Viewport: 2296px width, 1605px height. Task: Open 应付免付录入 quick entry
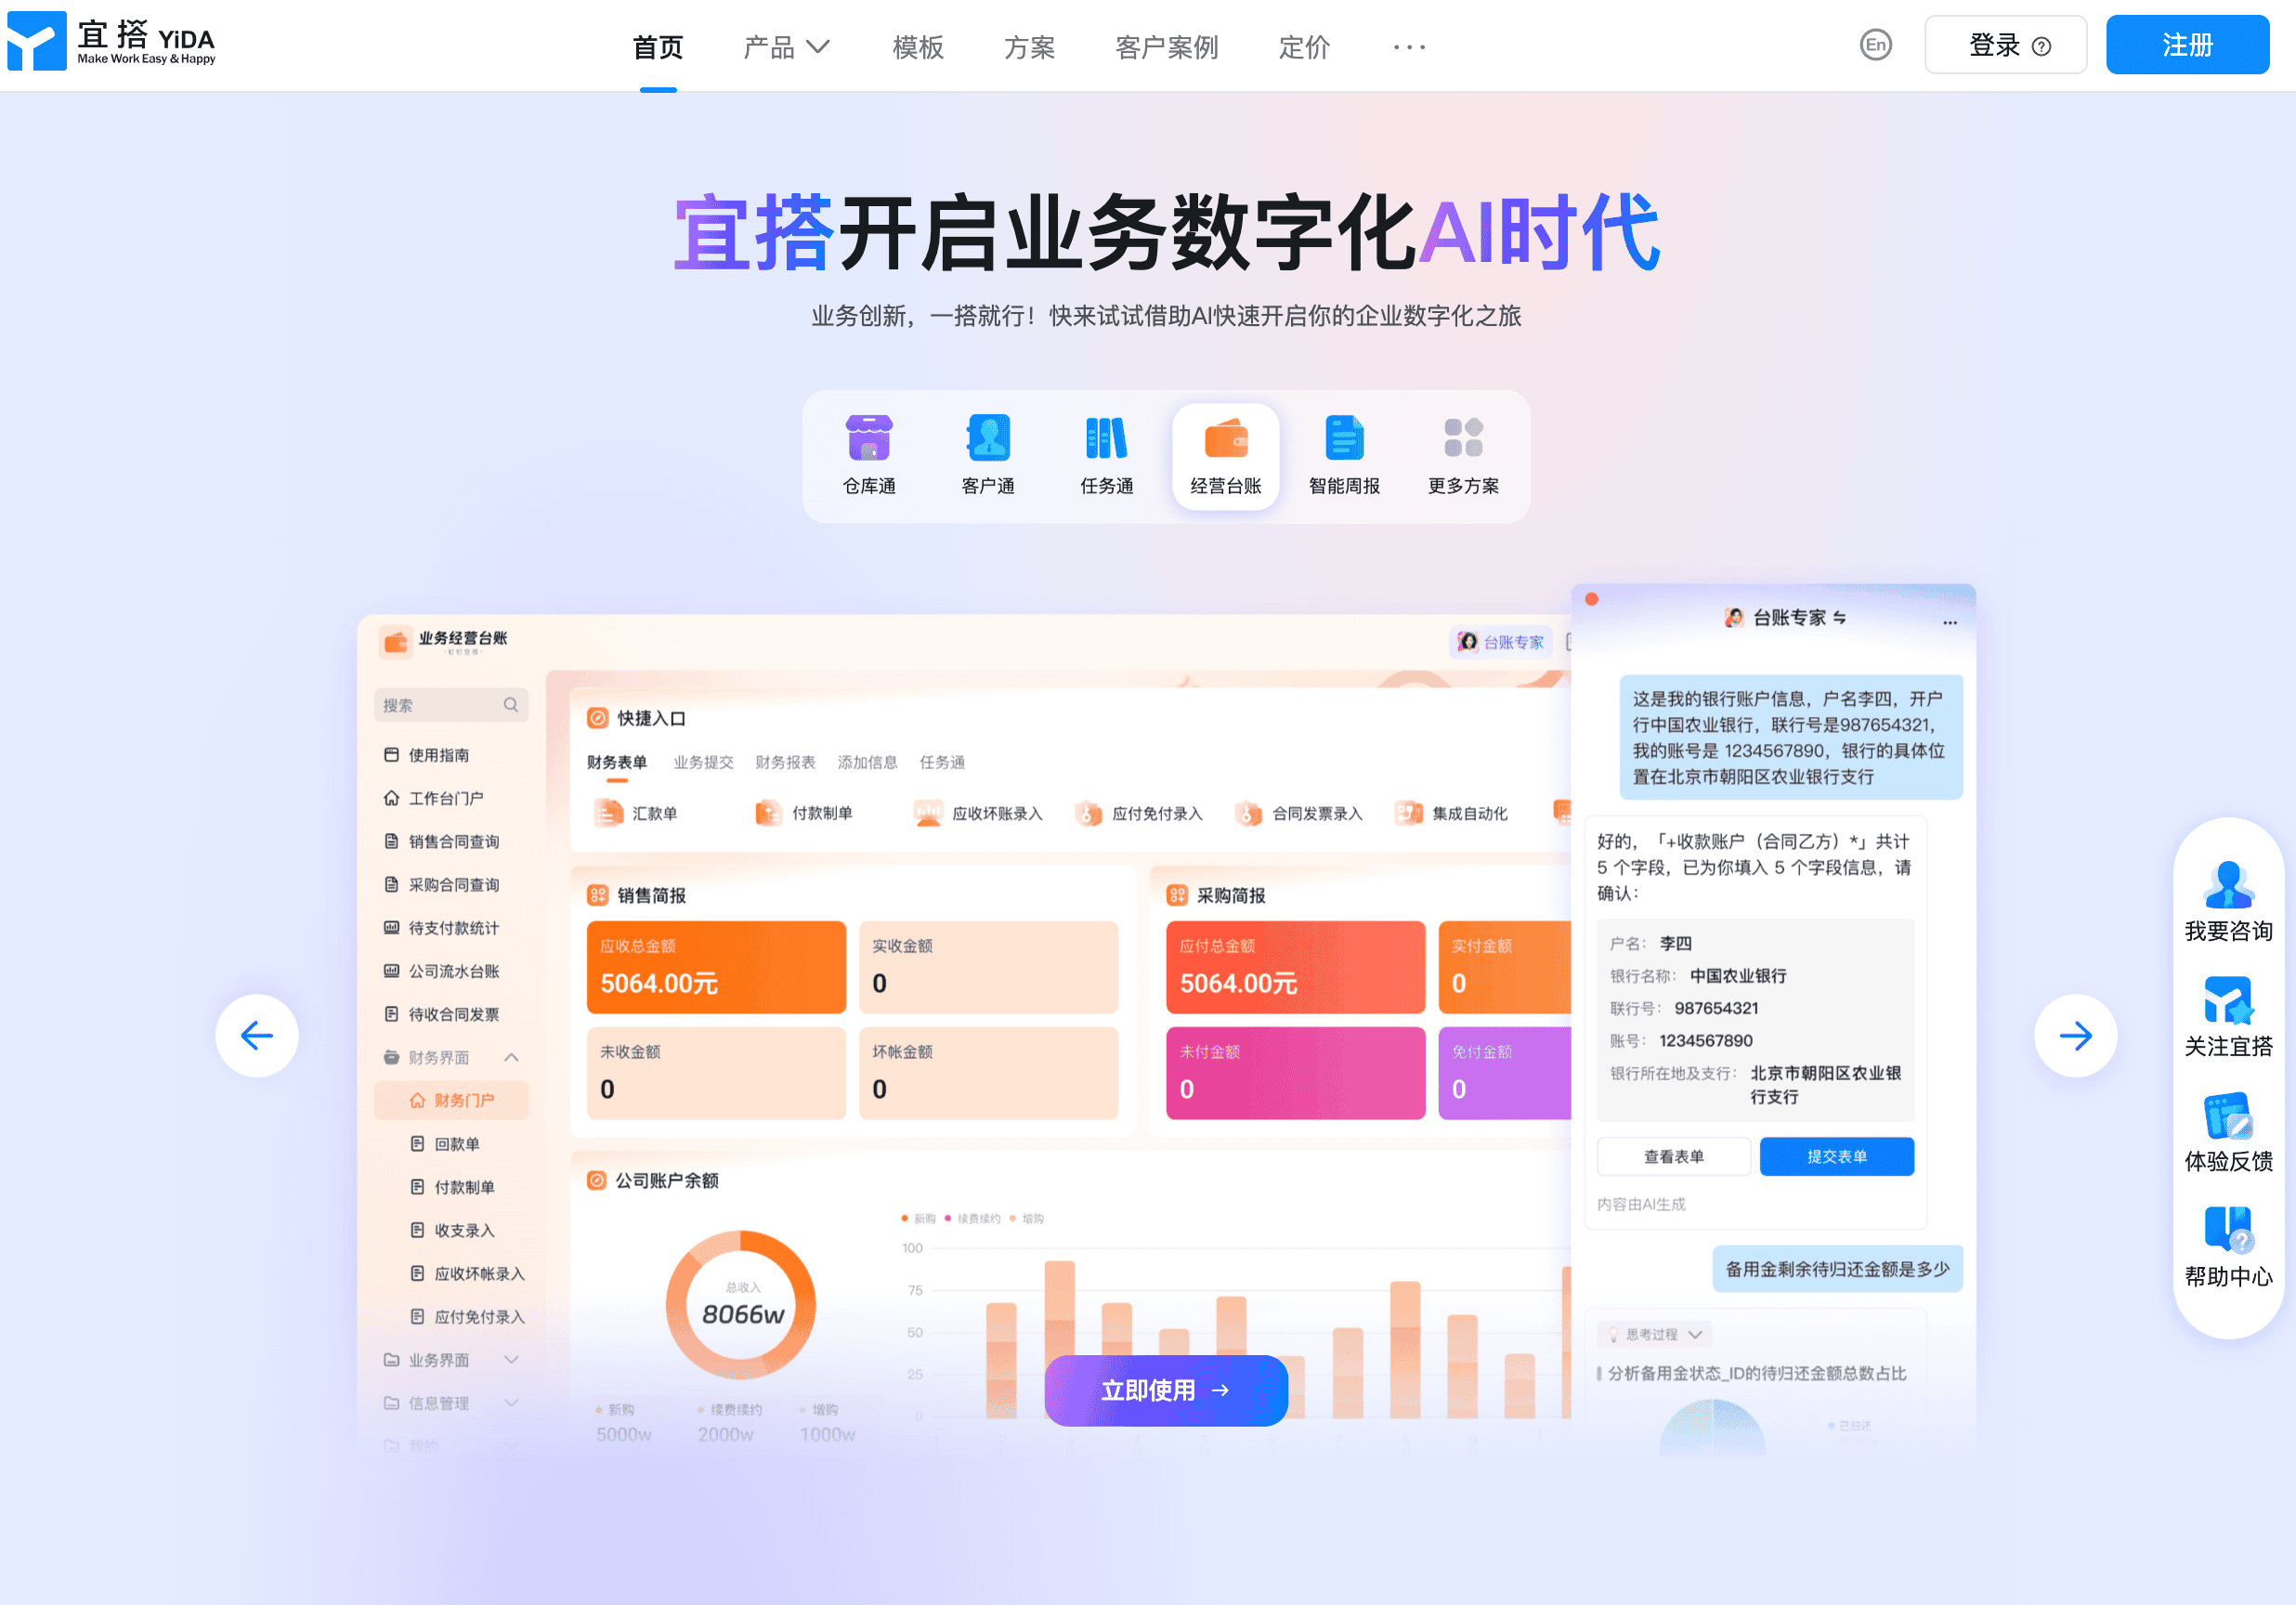click(1139, 813)
